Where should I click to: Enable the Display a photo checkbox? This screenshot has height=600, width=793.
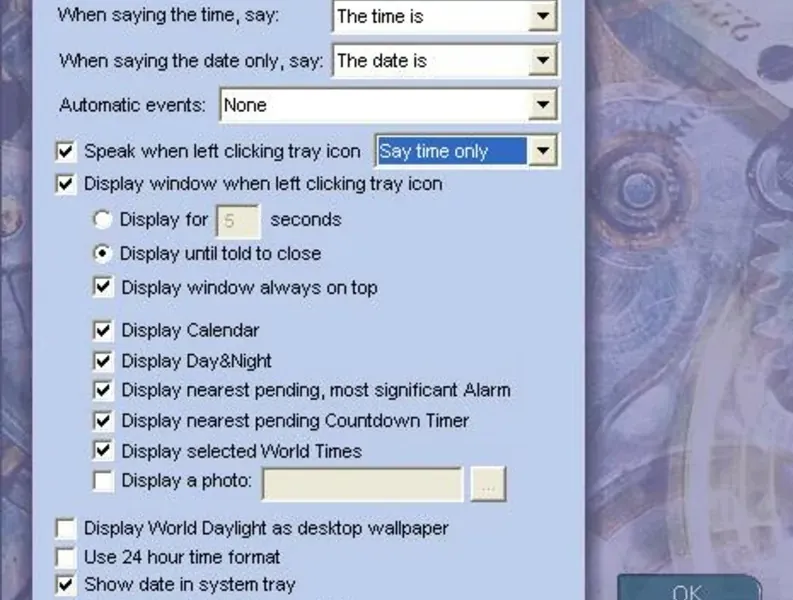tap(103, 481)
